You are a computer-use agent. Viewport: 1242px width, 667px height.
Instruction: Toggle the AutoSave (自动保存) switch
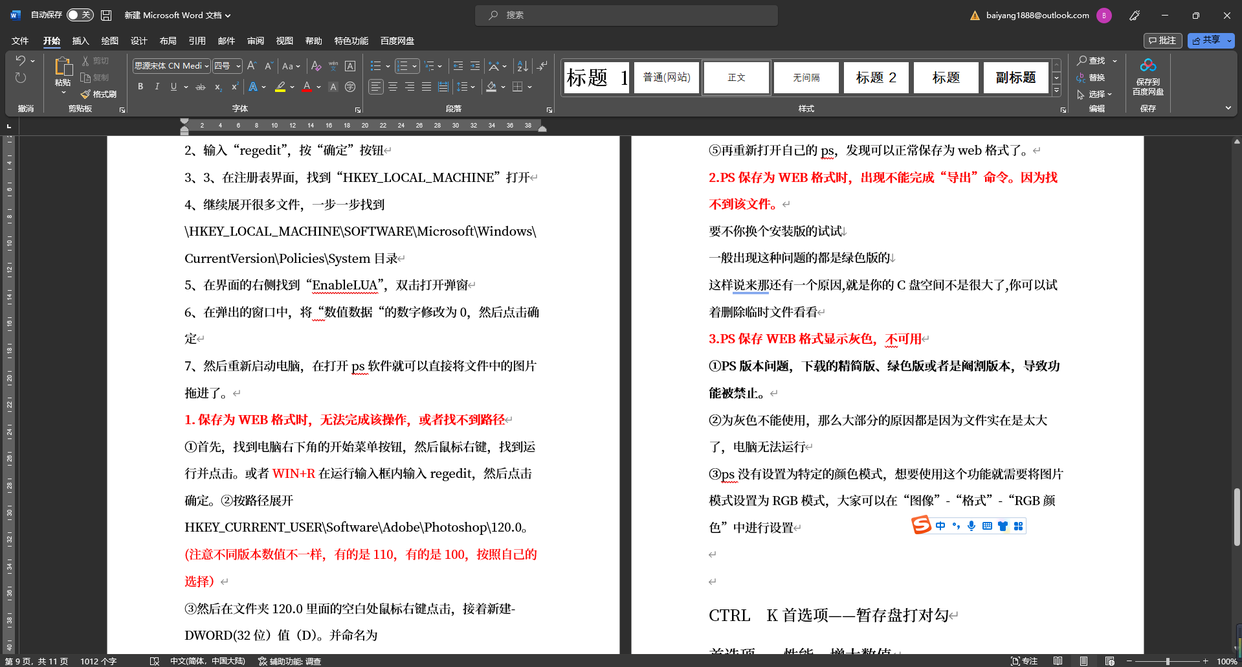(x=79, y=15)
